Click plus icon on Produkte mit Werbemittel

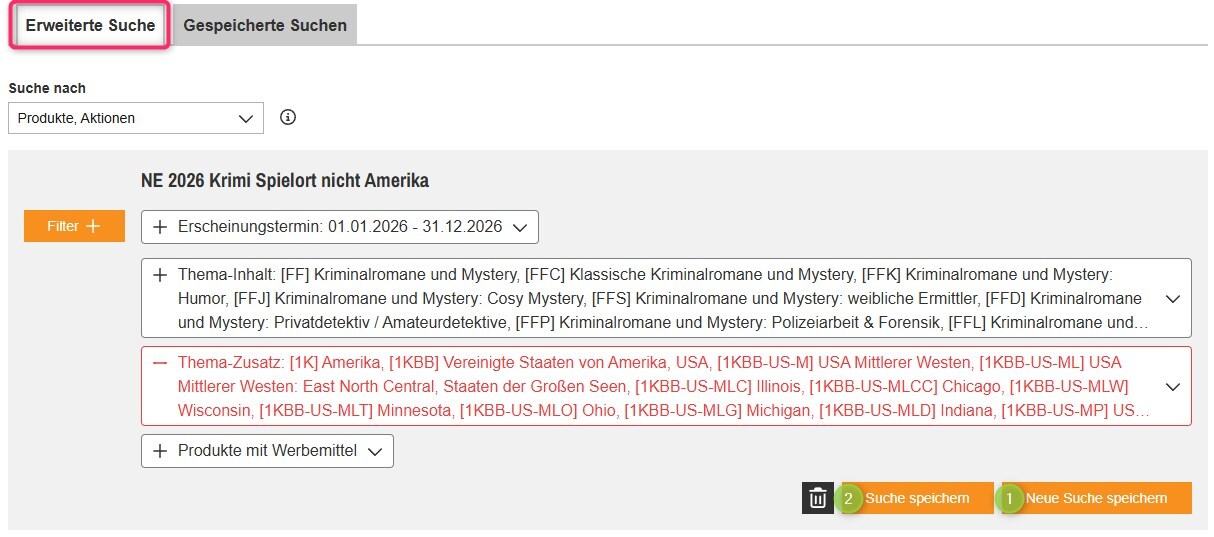pyautogui.click(x=160, y=451)
